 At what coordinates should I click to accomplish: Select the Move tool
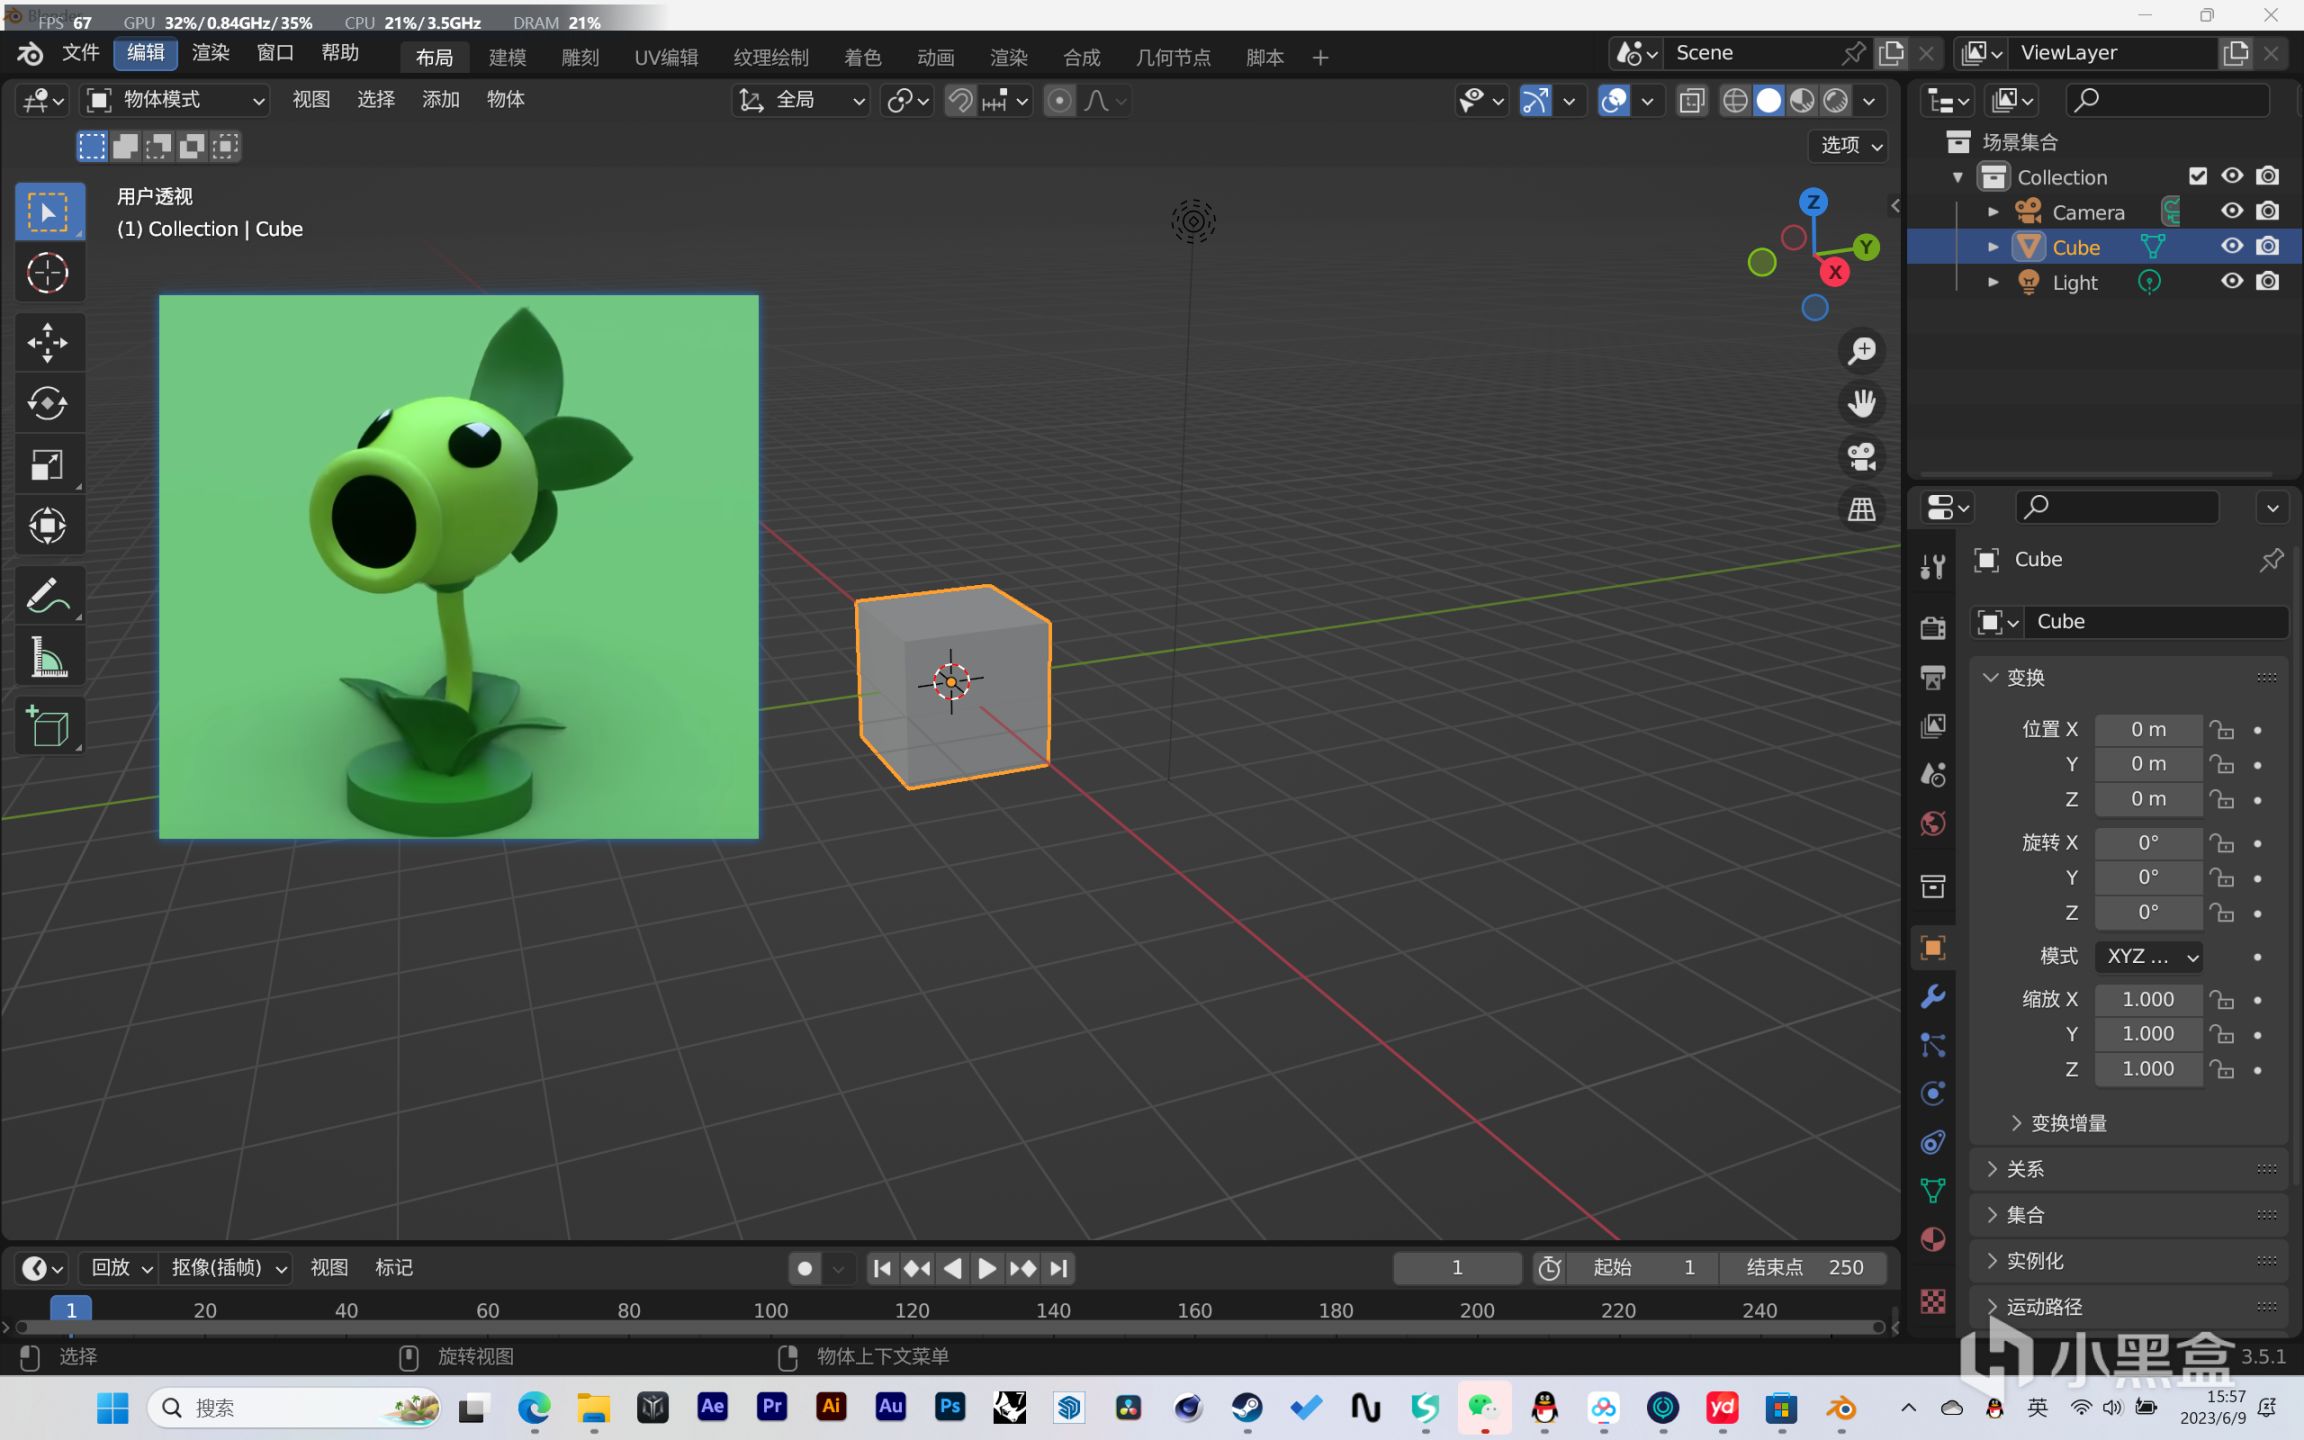tap(48, 343)
